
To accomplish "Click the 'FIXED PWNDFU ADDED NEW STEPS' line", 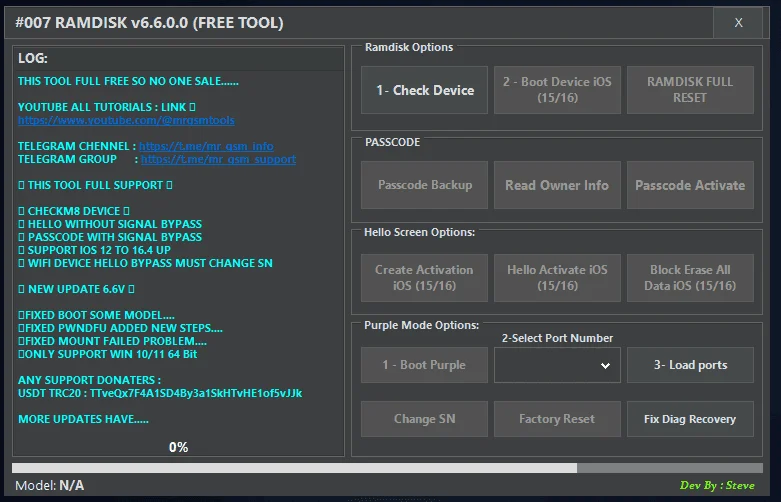I will [x=120, y=328].
